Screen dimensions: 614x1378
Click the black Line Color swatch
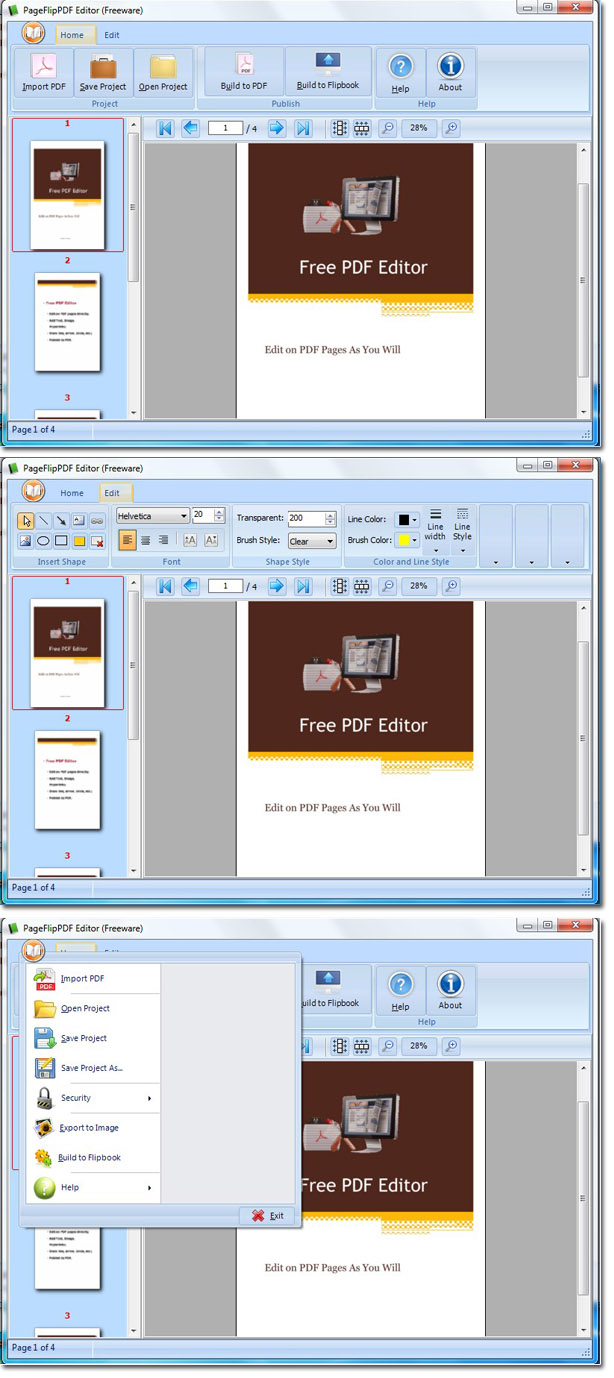402,520
